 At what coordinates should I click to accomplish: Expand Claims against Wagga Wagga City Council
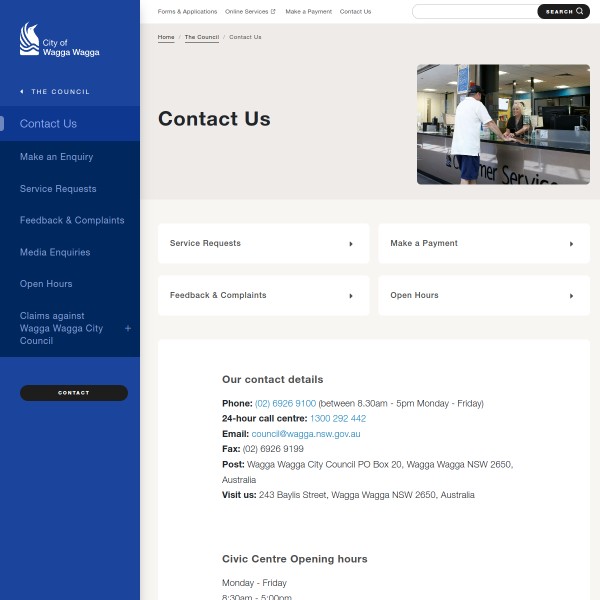127,328
